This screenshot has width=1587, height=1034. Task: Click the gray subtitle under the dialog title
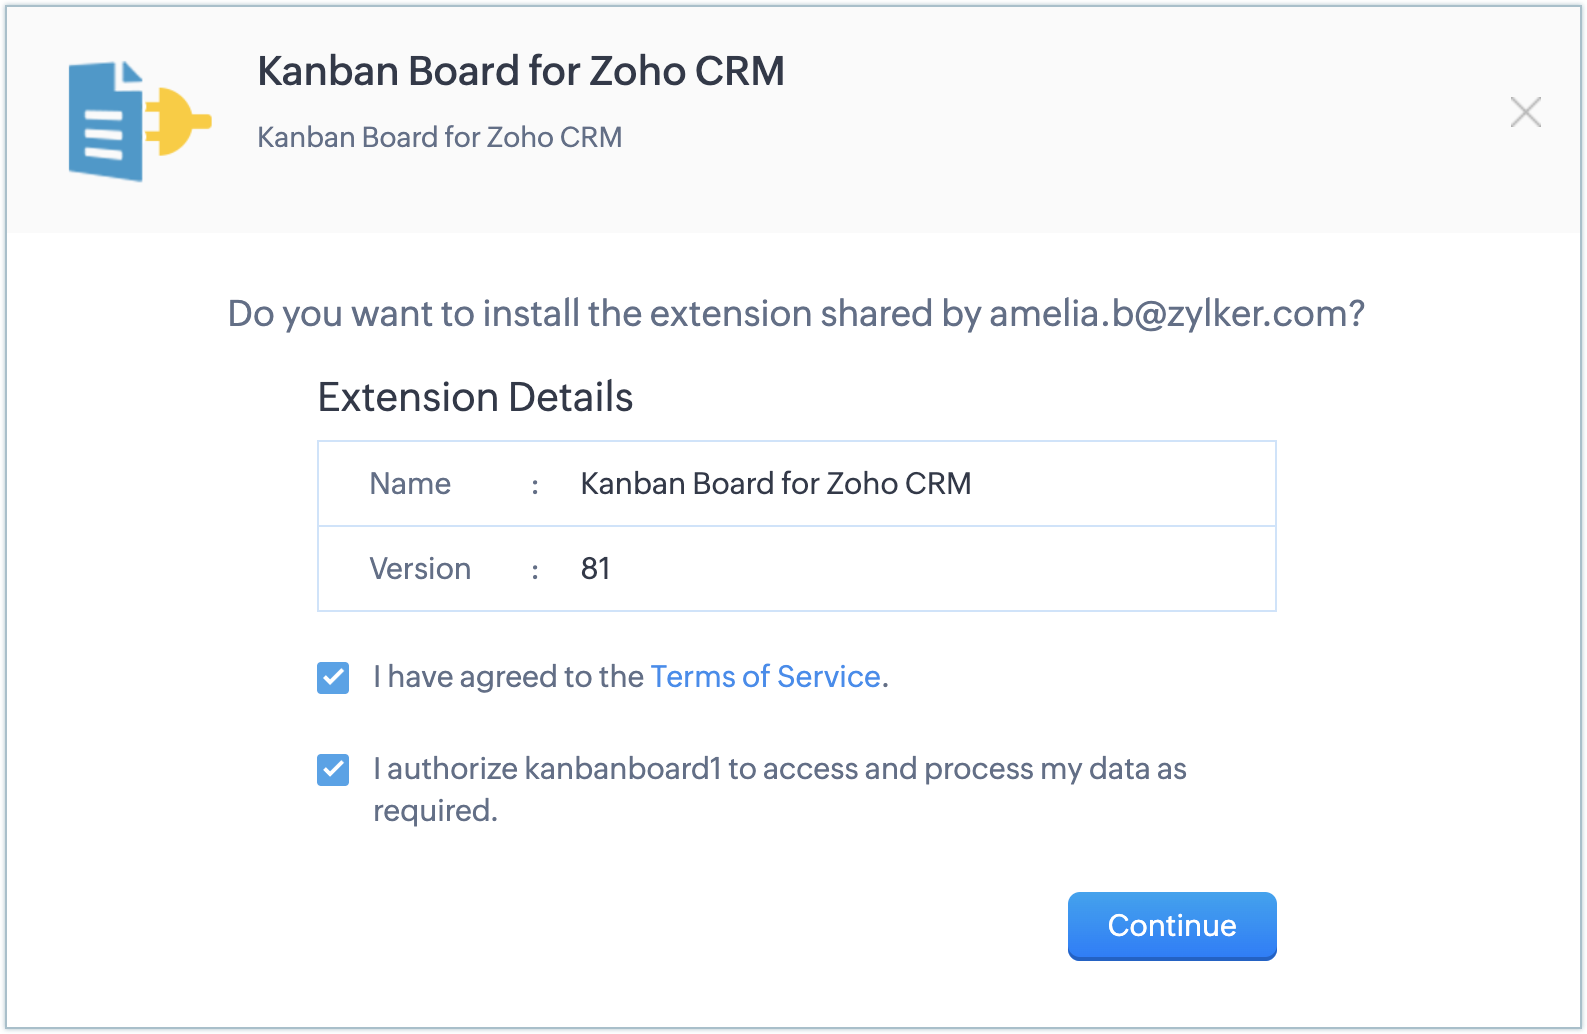(439, 137)
